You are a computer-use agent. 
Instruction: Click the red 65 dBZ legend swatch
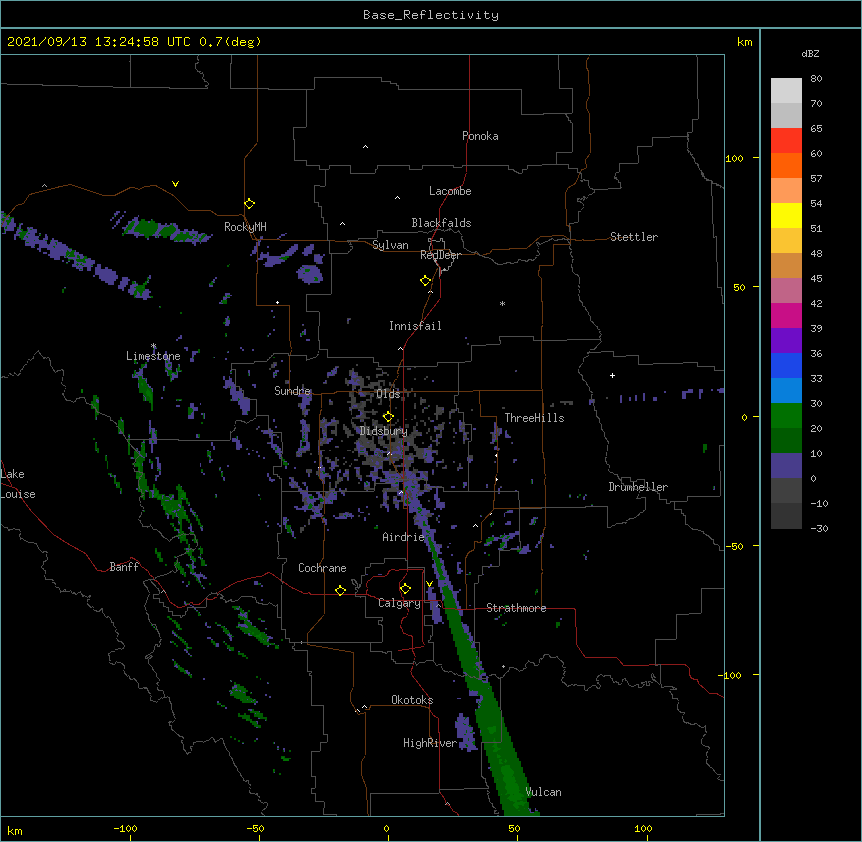click(x=786, y=141)
